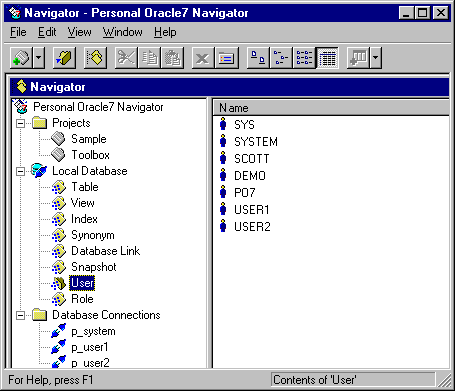Select the Synonym tree item
Screen dimensions: 455x391
pos(93,235)
